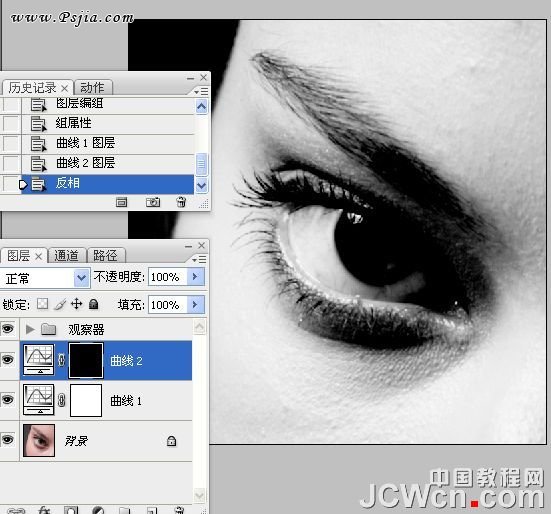Select the 曲线 1 图层 history state

point(108,143)
